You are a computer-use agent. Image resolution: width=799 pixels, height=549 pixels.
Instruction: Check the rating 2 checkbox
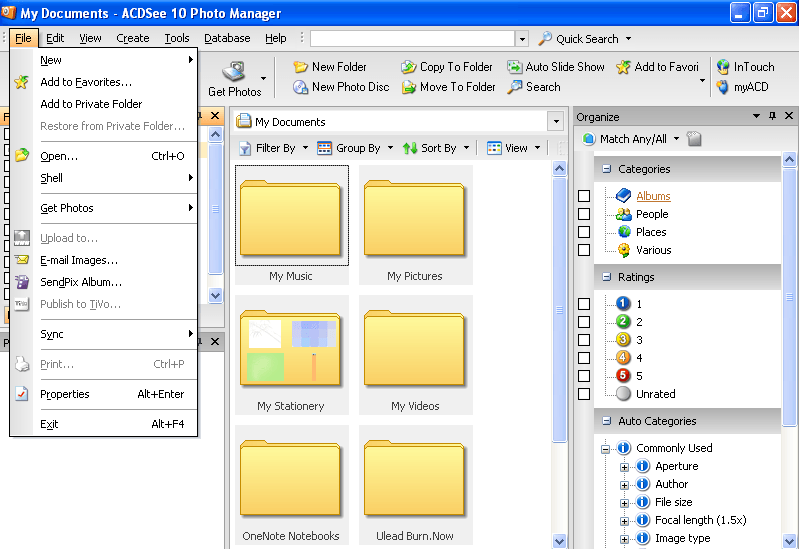(584, 322)
